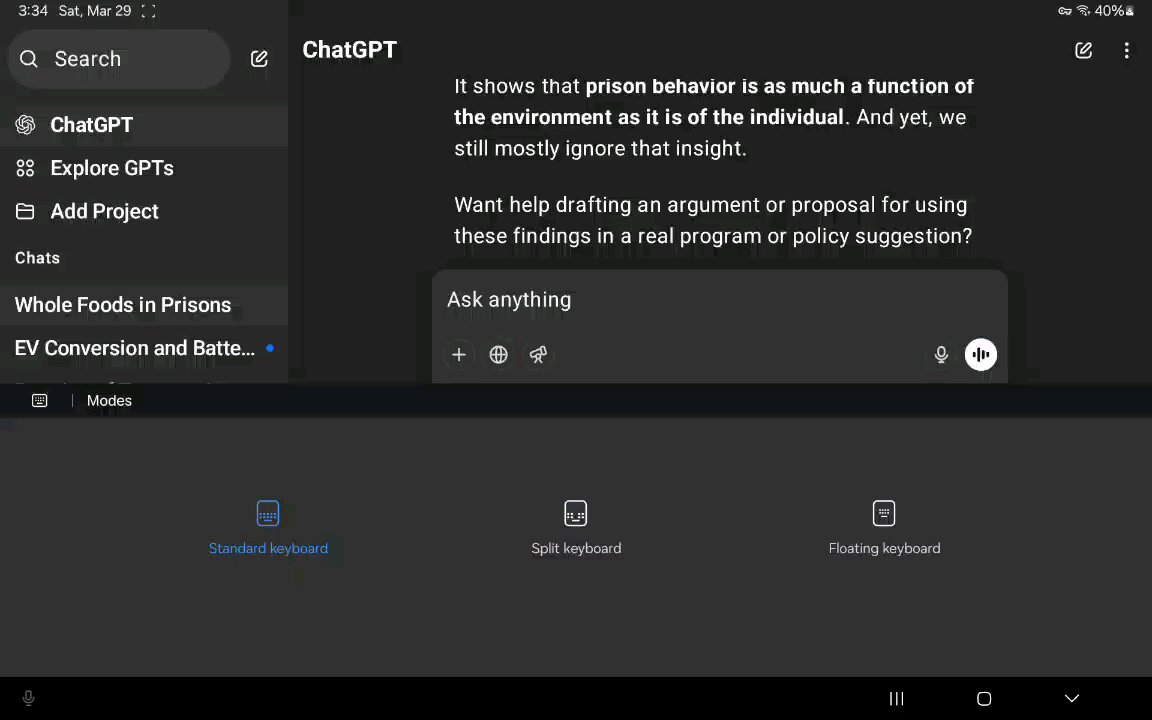This screenshot has width=1152, height=720.
Task: Tap the screenshot frame icon in status bar
Action: pyautogui.click(x=148, y=11)
